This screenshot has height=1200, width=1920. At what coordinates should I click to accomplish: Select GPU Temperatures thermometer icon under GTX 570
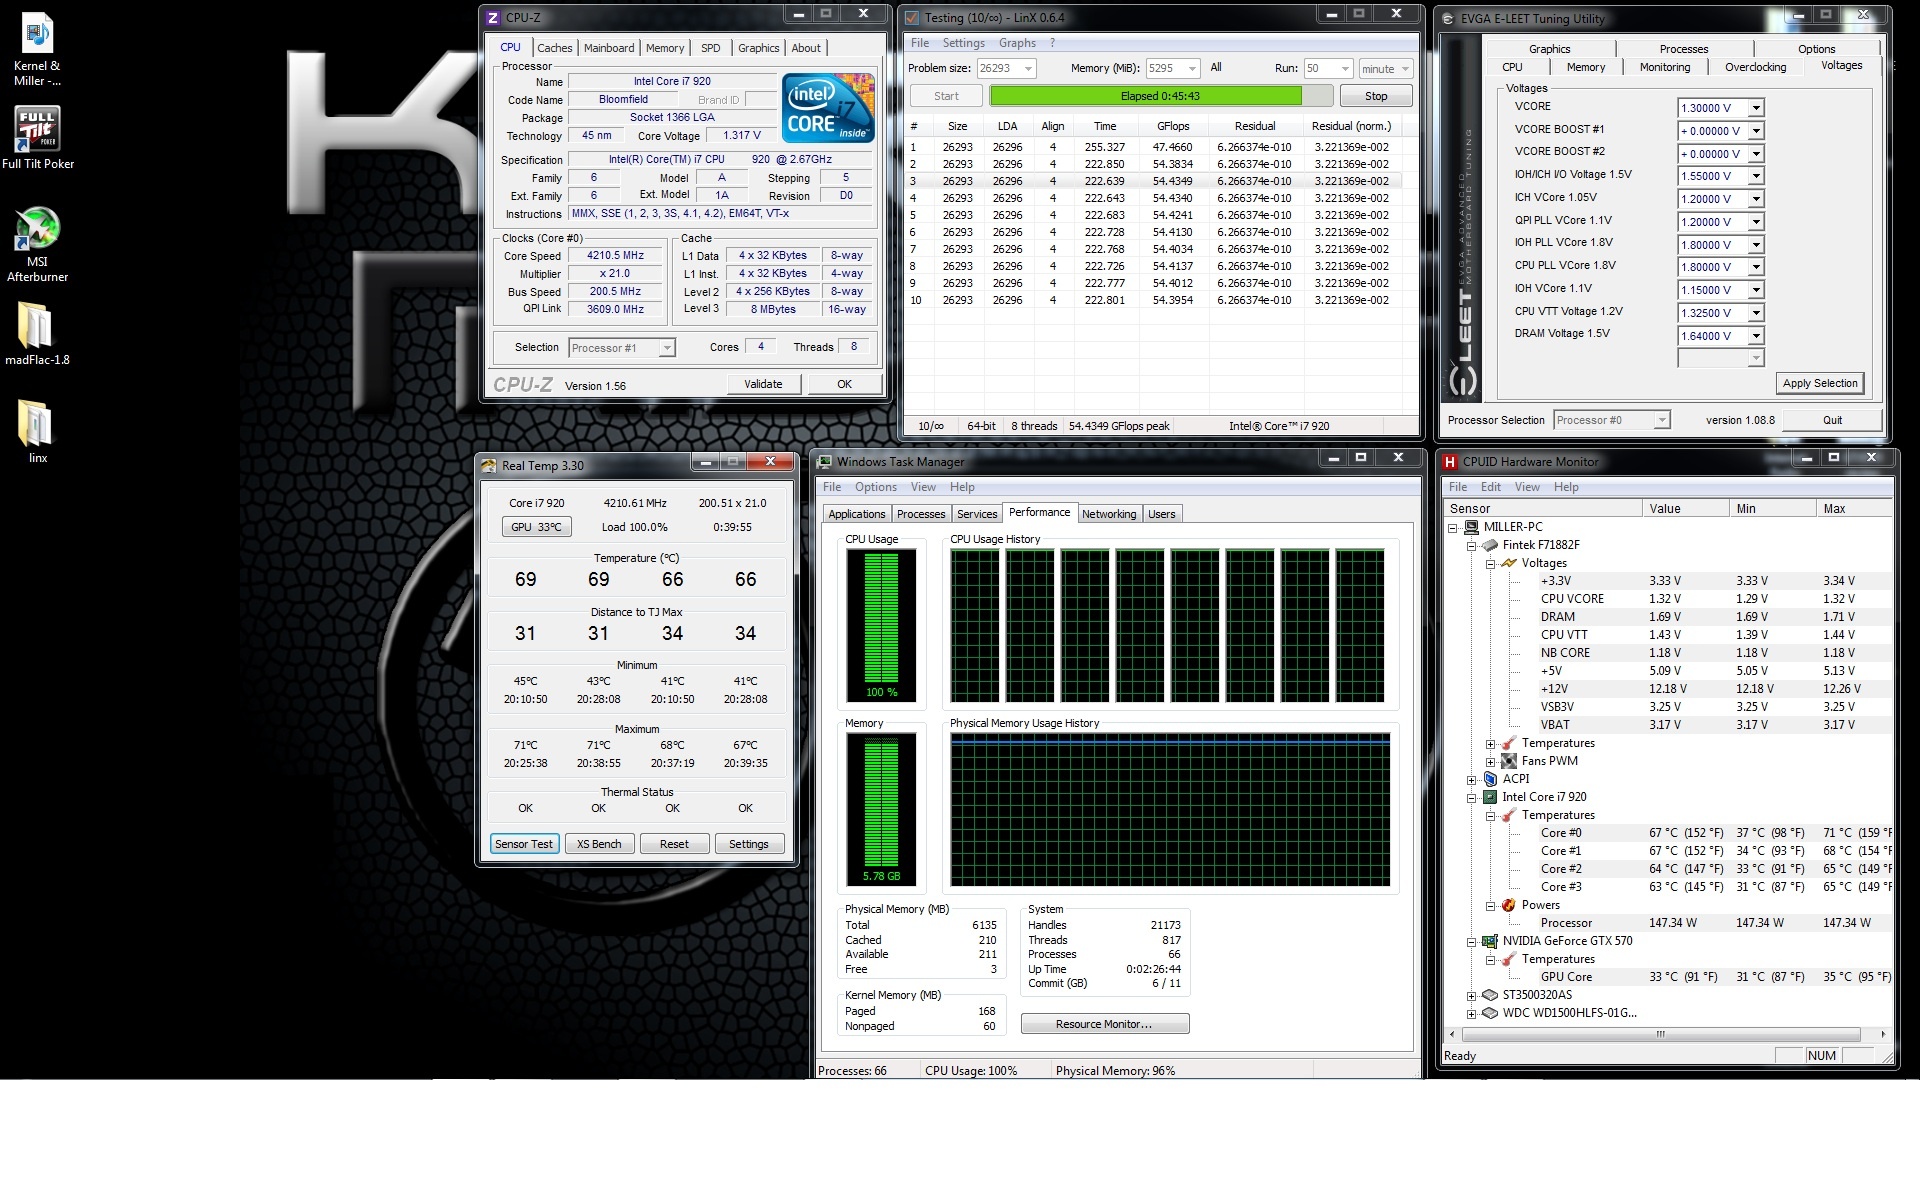pyautogui.click(x=1509, y=959)
